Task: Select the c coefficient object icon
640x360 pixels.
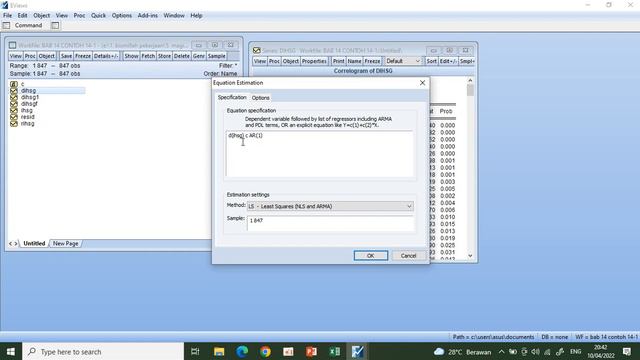Action: (x=14, y=84)
